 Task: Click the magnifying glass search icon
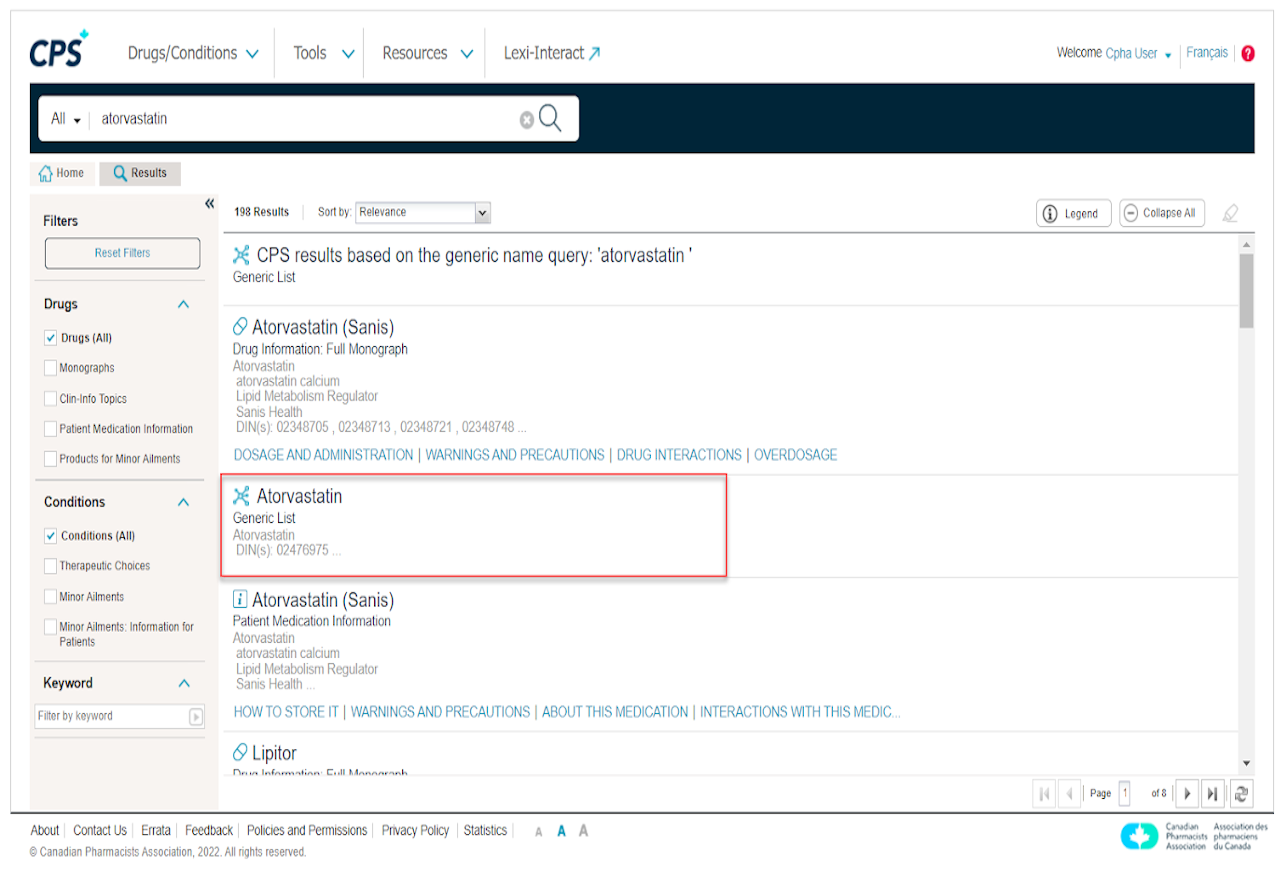pyautogui.click(x=550, y=119)
